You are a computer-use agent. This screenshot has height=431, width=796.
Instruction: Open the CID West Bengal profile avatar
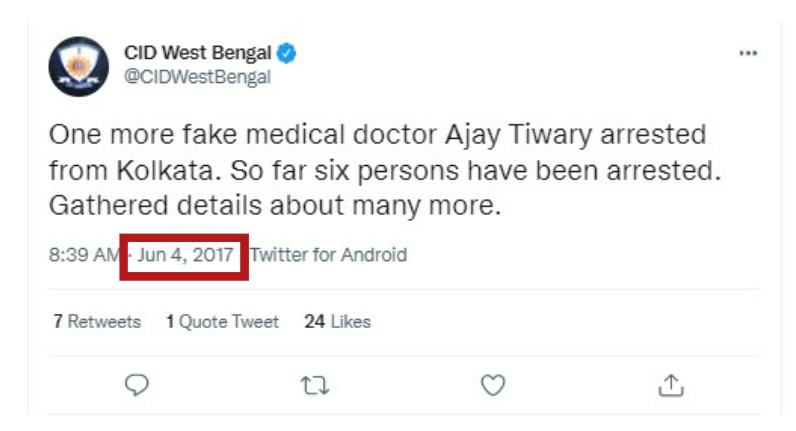[x=78, y=66]
